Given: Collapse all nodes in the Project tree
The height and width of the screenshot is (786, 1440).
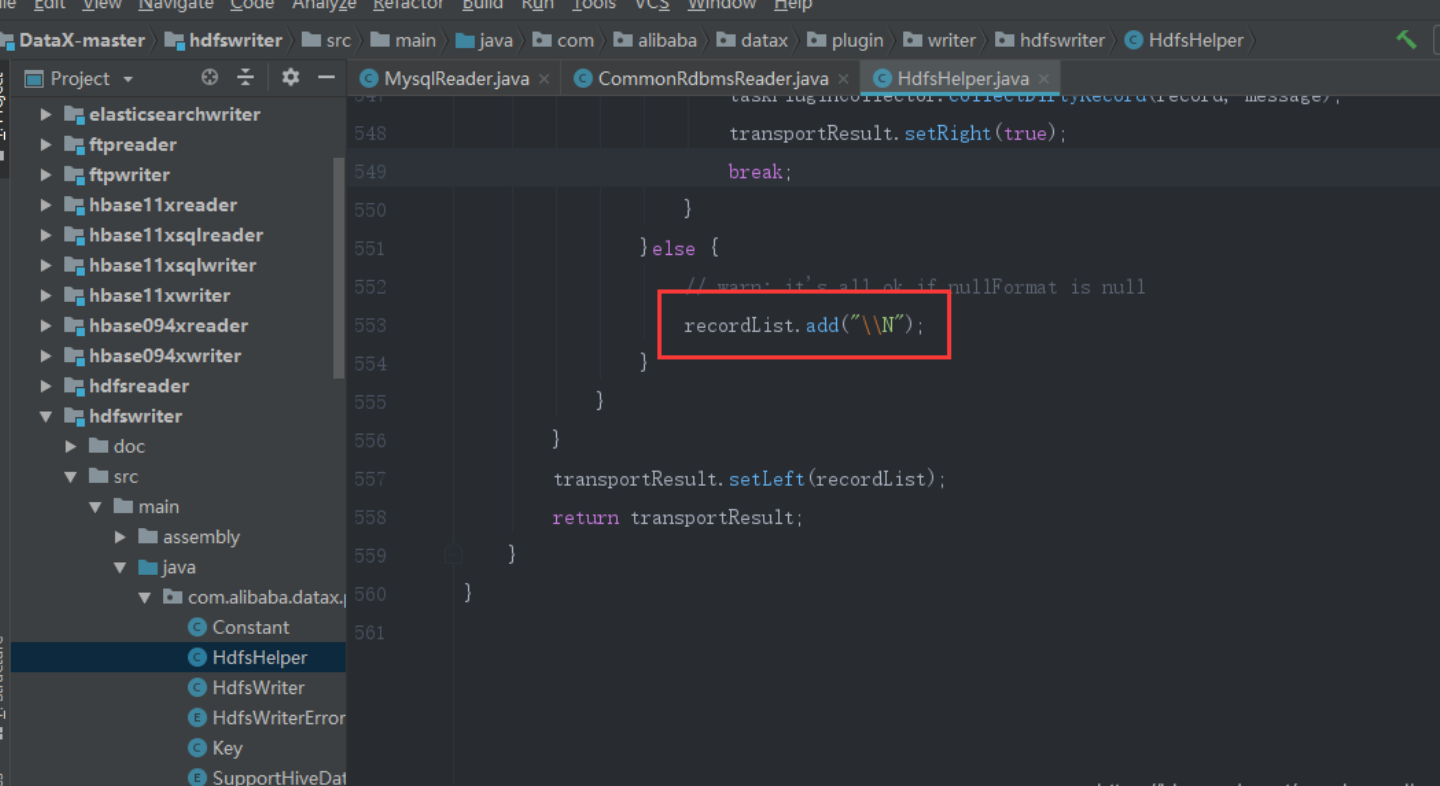Looking at the screenshot, I should 245,78.
